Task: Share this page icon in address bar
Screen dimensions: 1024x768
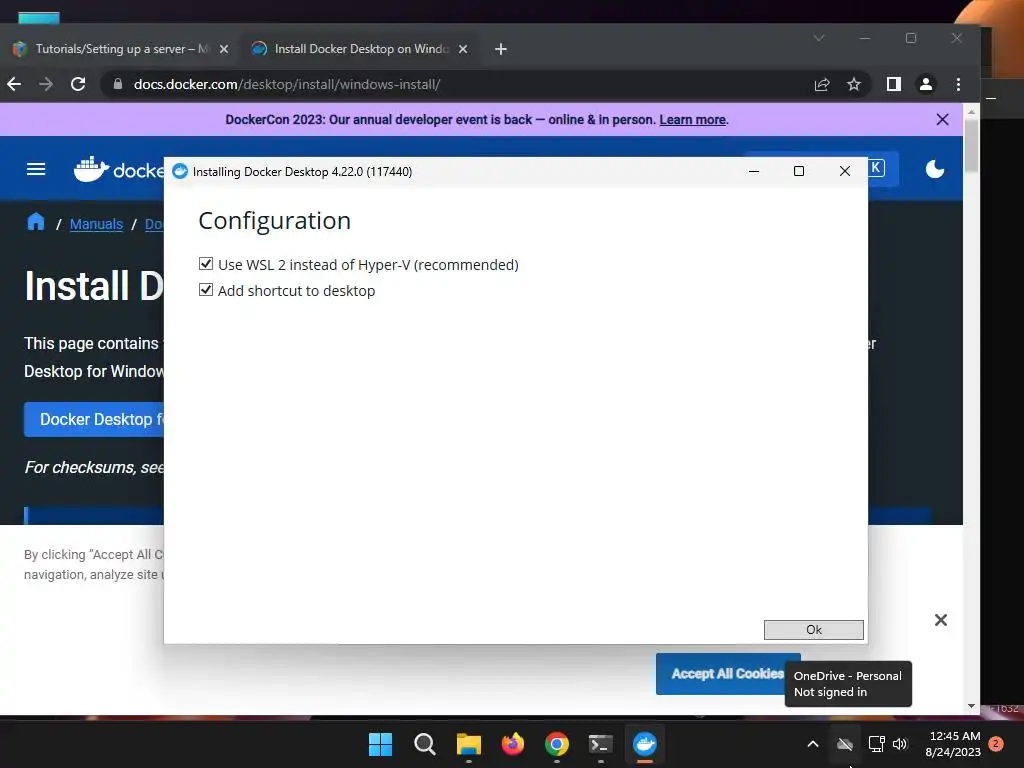Action: (x=822, y=84)
